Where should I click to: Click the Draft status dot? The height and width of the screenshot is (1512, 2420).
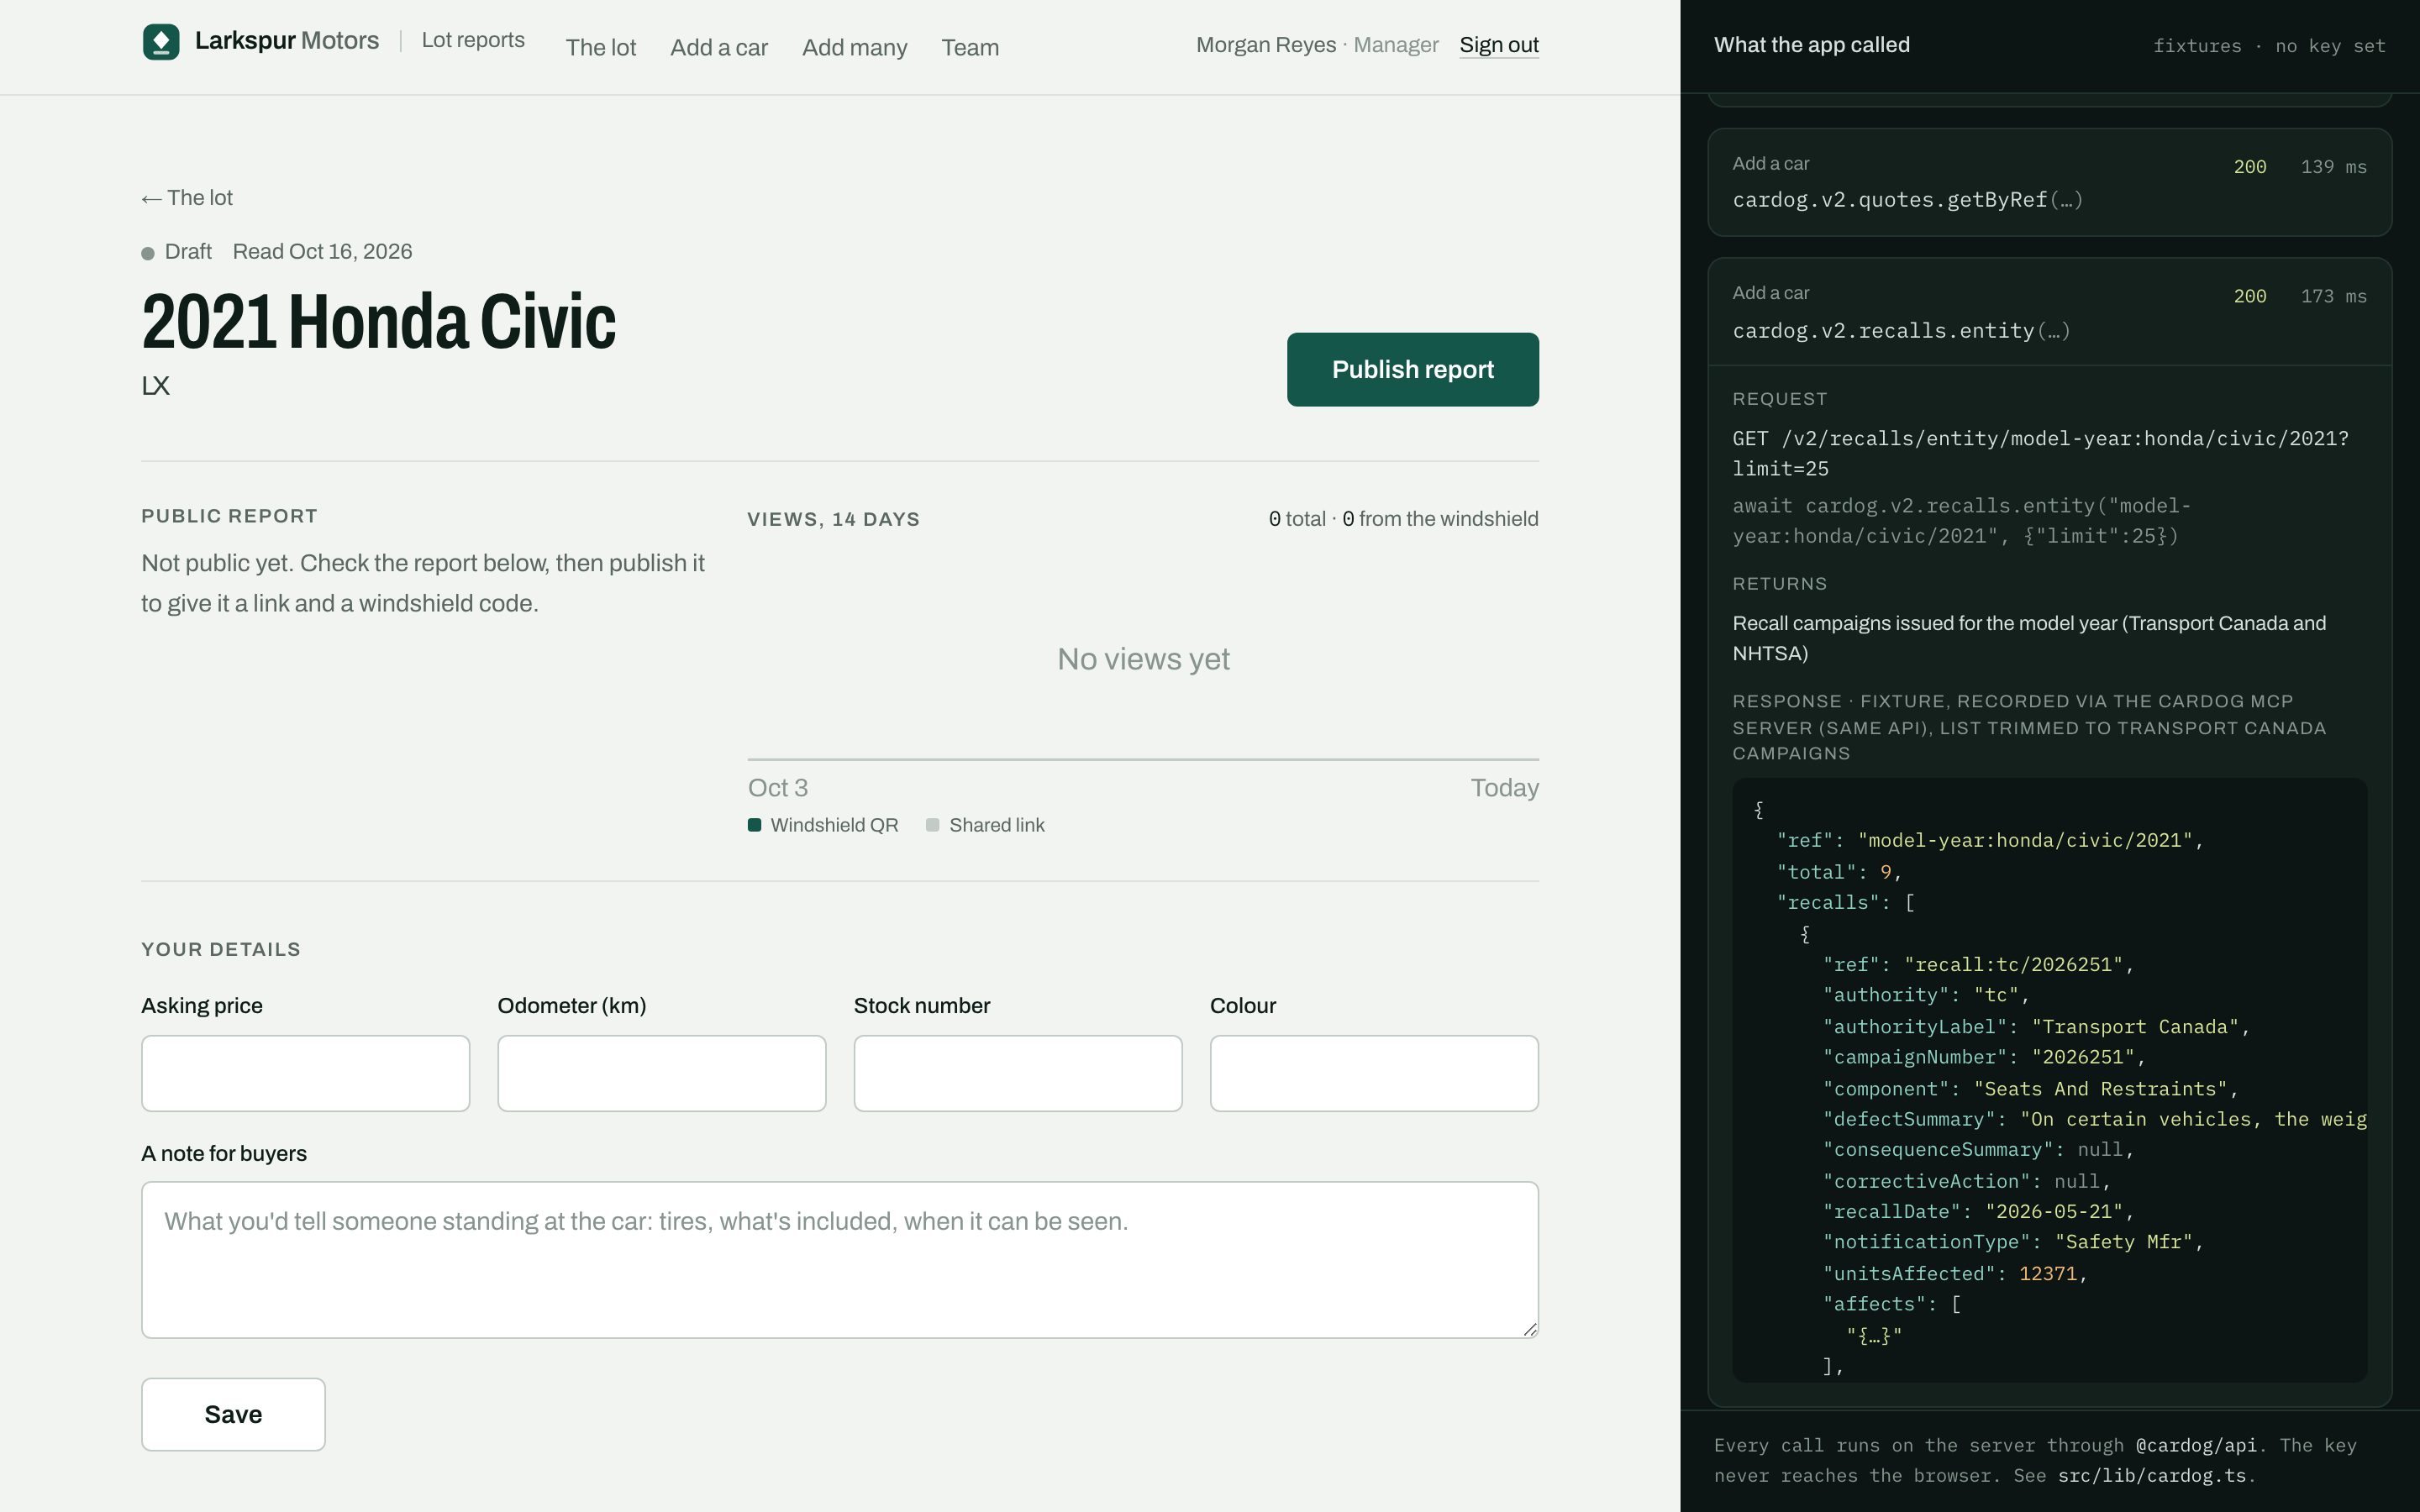click(x=148, y=253)
